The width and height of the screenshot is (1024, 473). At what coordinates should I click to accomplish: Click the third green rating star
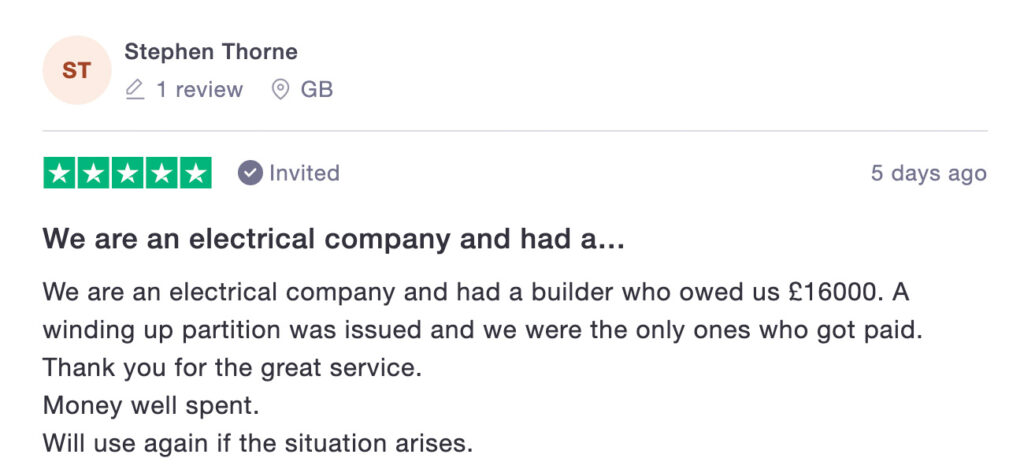tap(128, 173)
